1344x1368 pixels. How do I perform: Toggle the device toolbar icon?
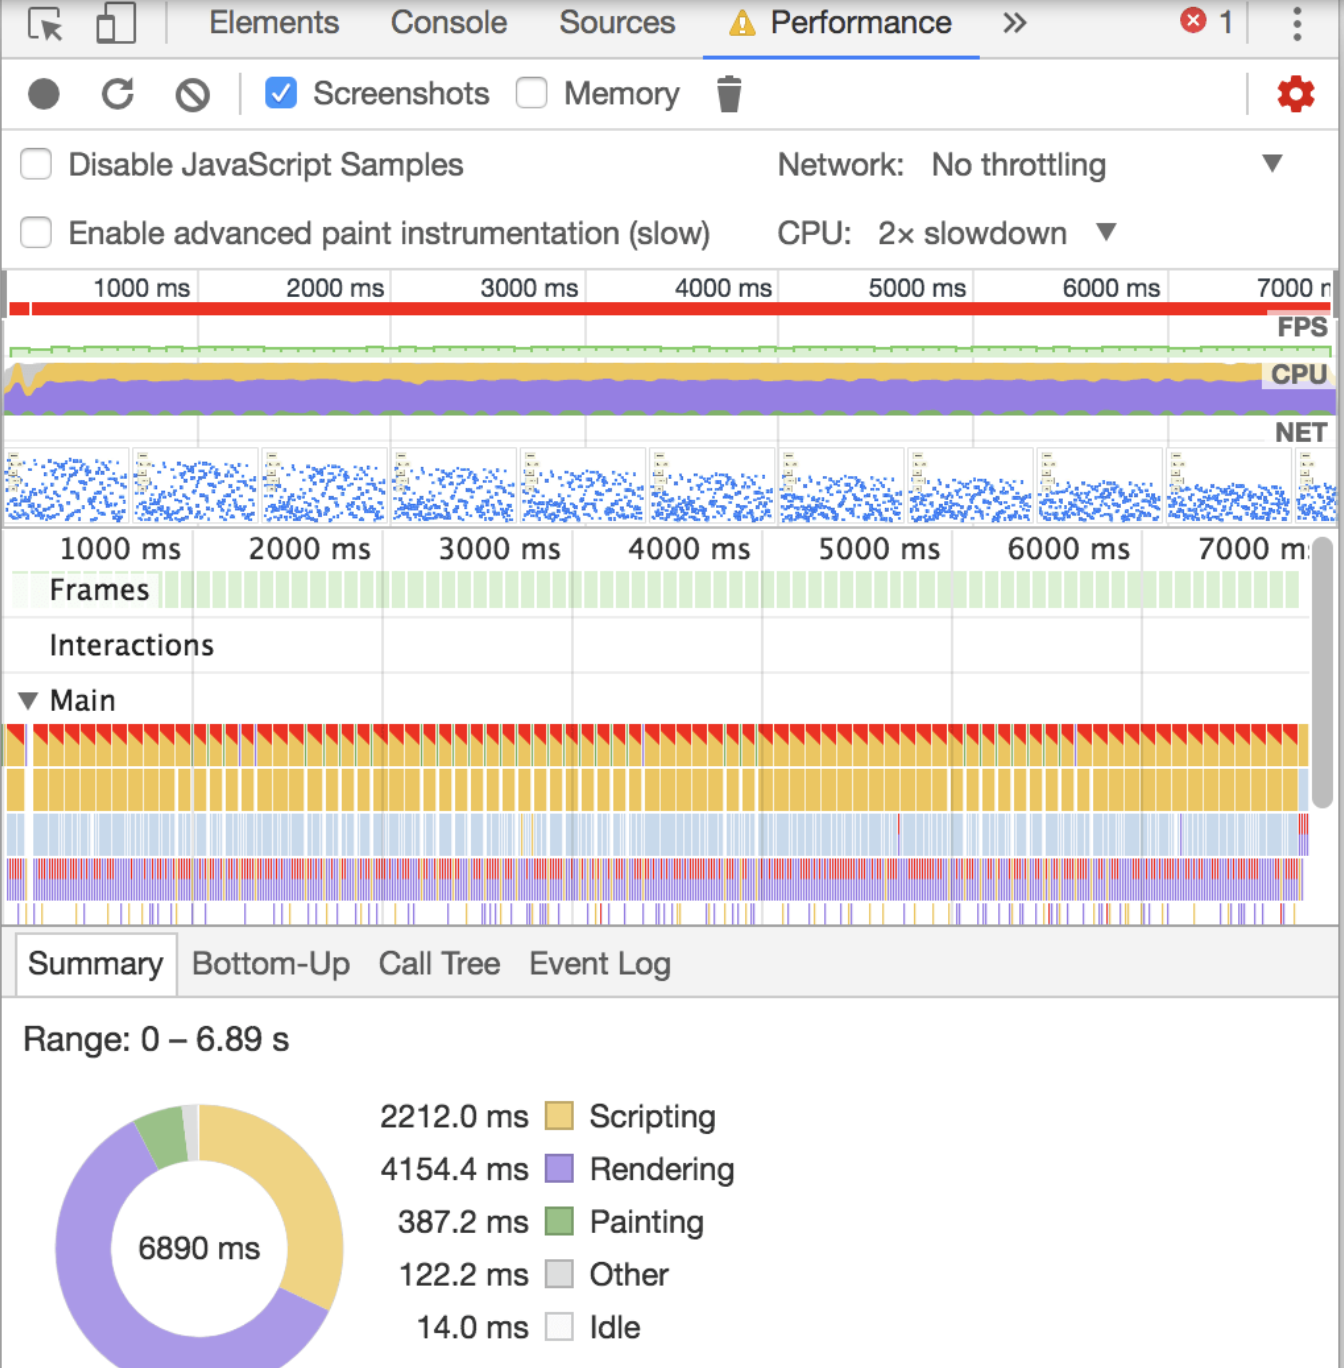(116, 23)
